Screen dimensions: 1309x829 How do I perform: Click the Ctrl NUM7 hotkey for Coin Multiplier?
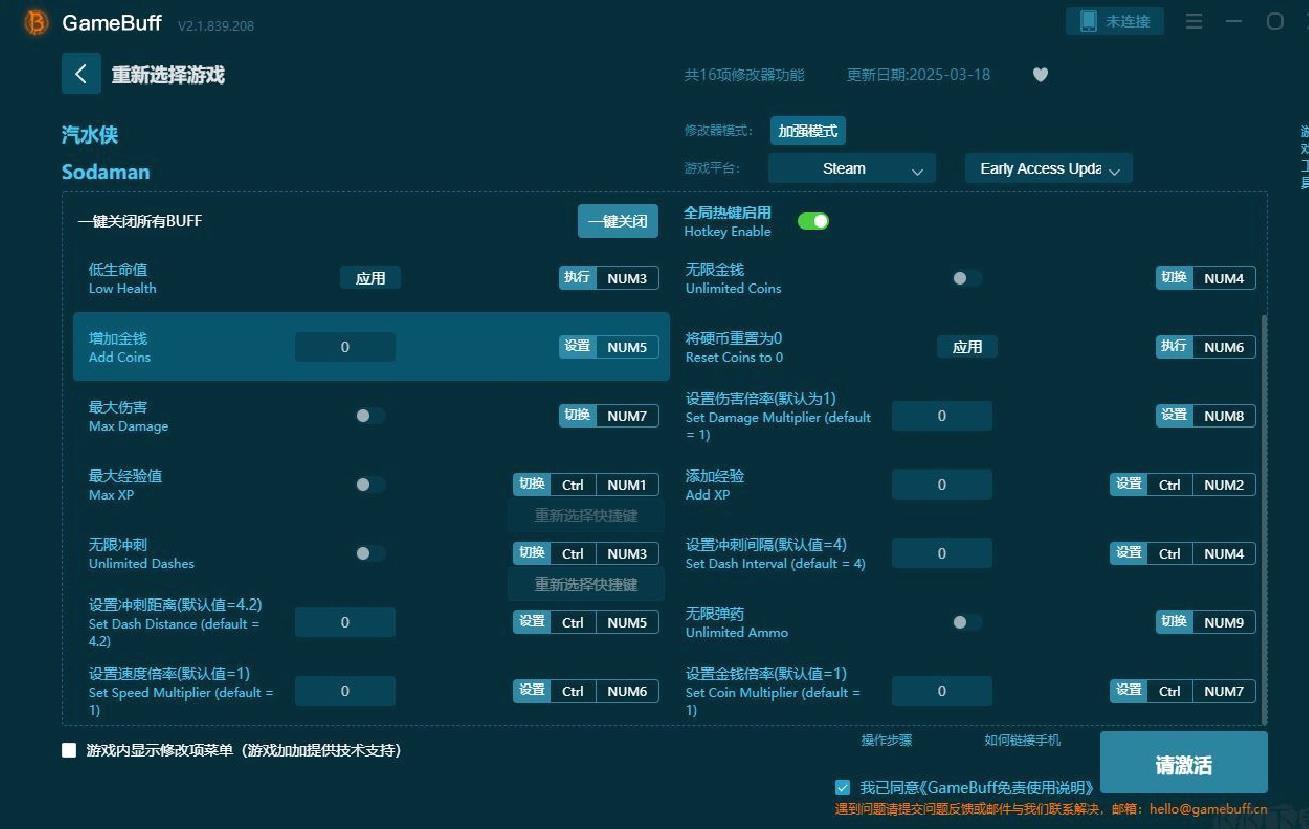coord(1201,692)
